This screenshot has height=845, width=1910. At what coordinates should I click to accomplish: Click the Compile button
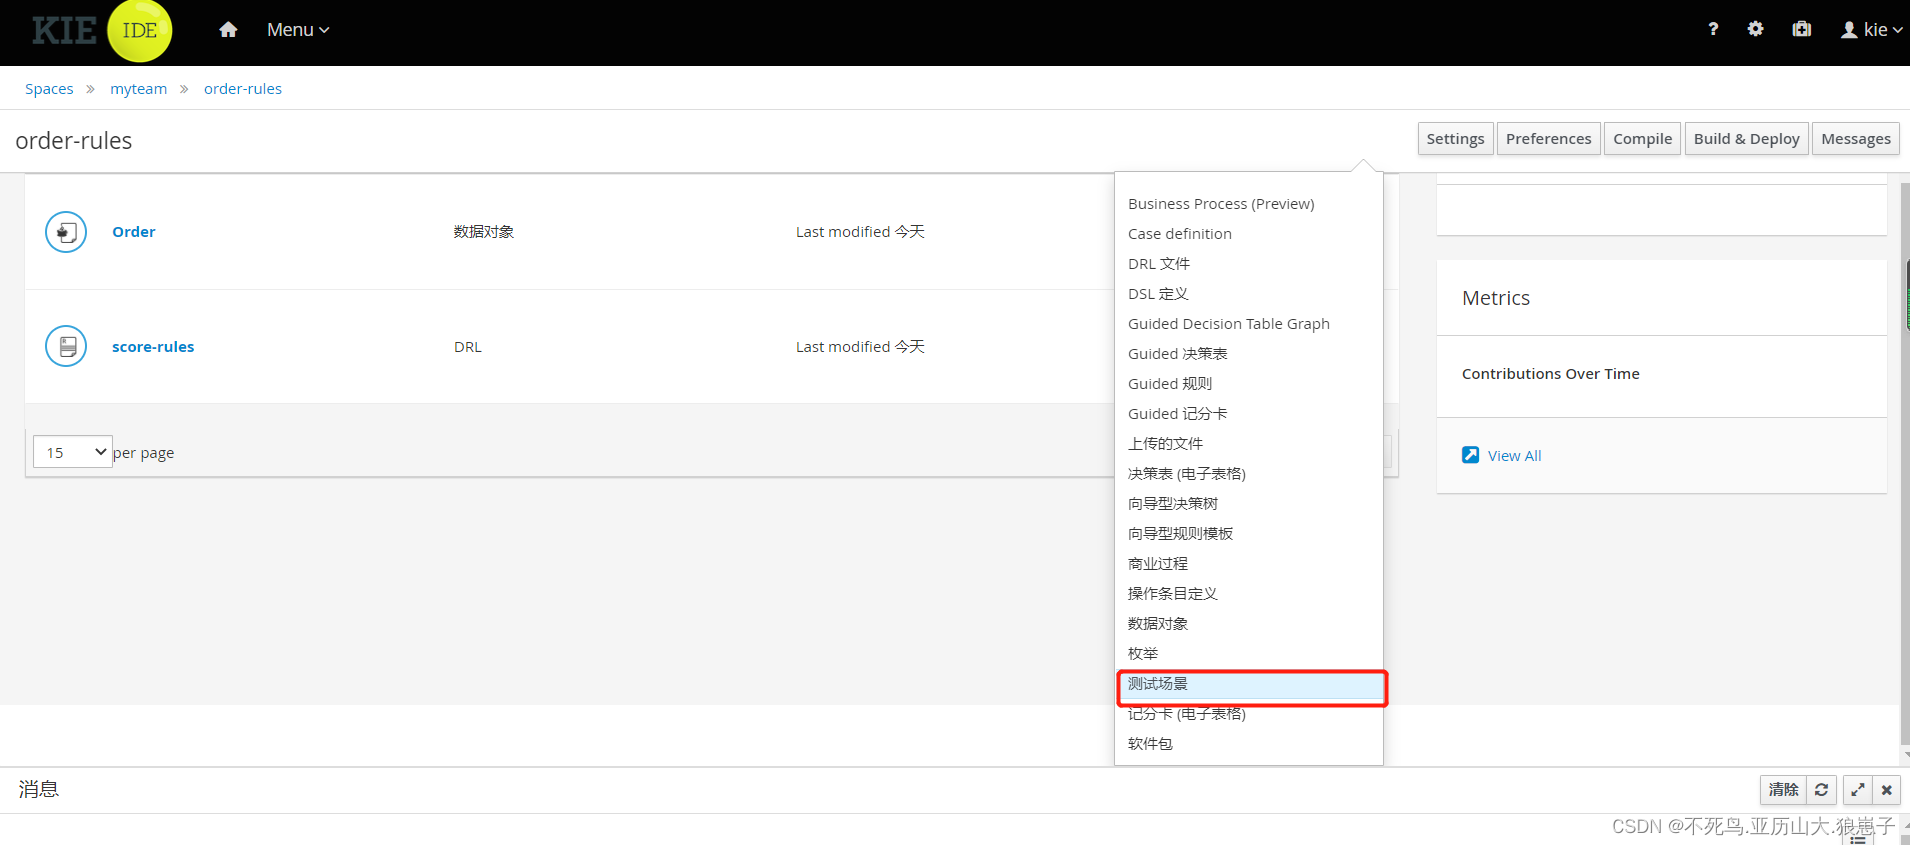[x=1642, y=139]
